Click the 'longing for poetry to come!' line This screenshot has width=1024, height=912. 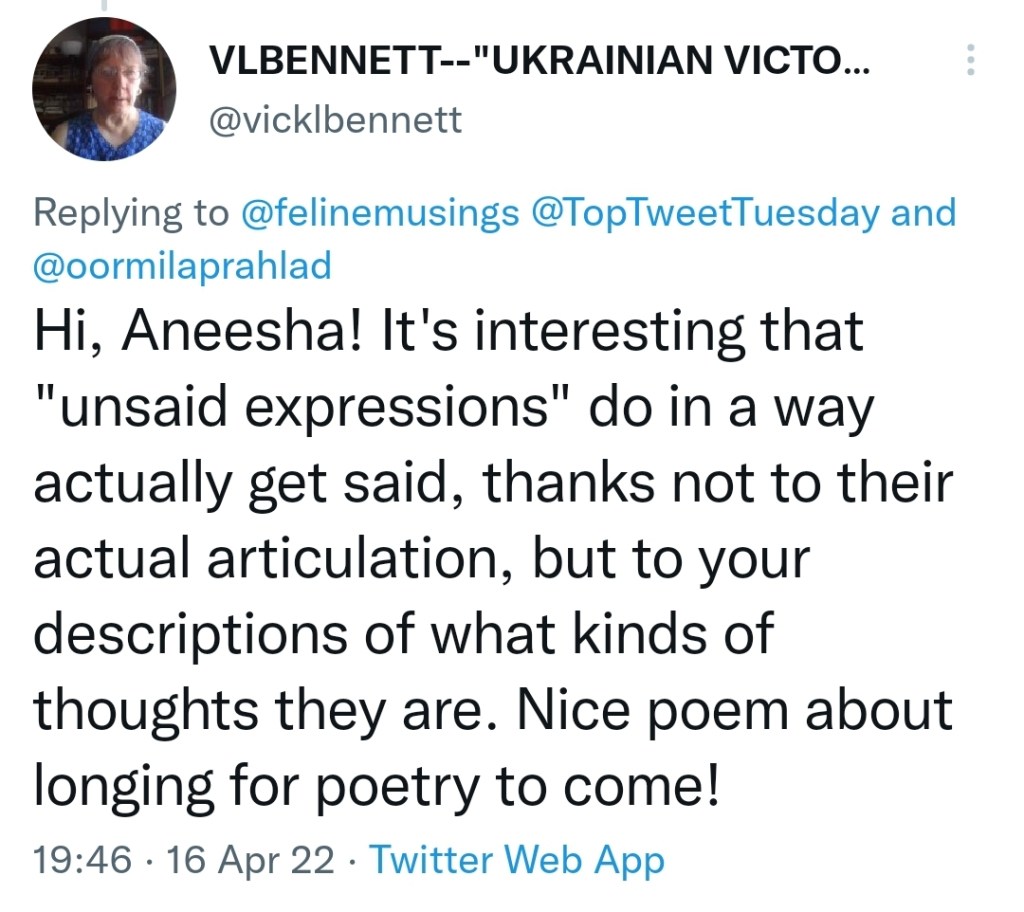pyautogui.click(x=375, y=787)
